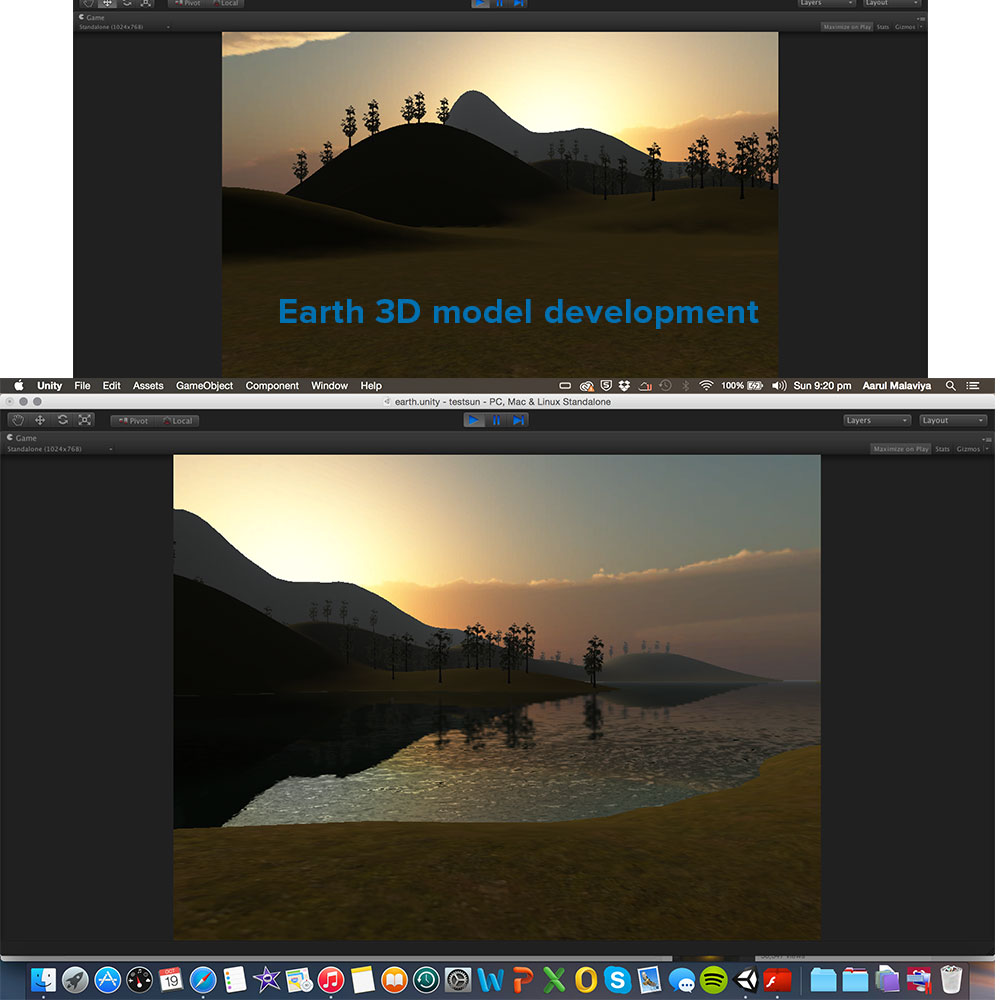Viewport: 1000px width, 1000px height.
Task: Open the Component menu
Action: 272,386
